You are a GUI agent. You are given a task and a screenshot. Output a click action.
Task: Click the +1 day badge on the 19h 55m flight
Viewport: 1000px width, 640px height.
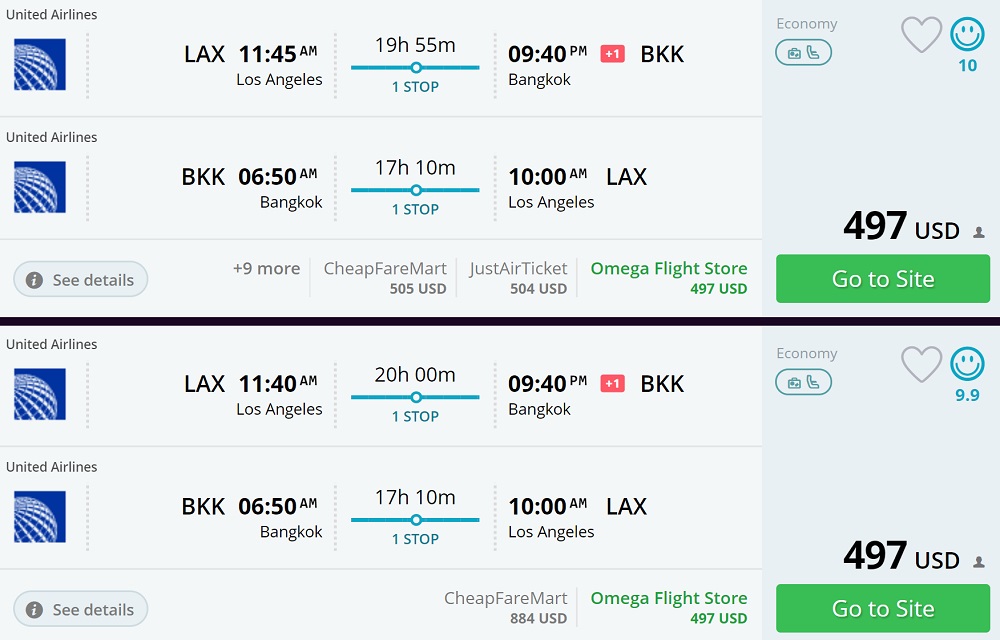click(612, 54)
